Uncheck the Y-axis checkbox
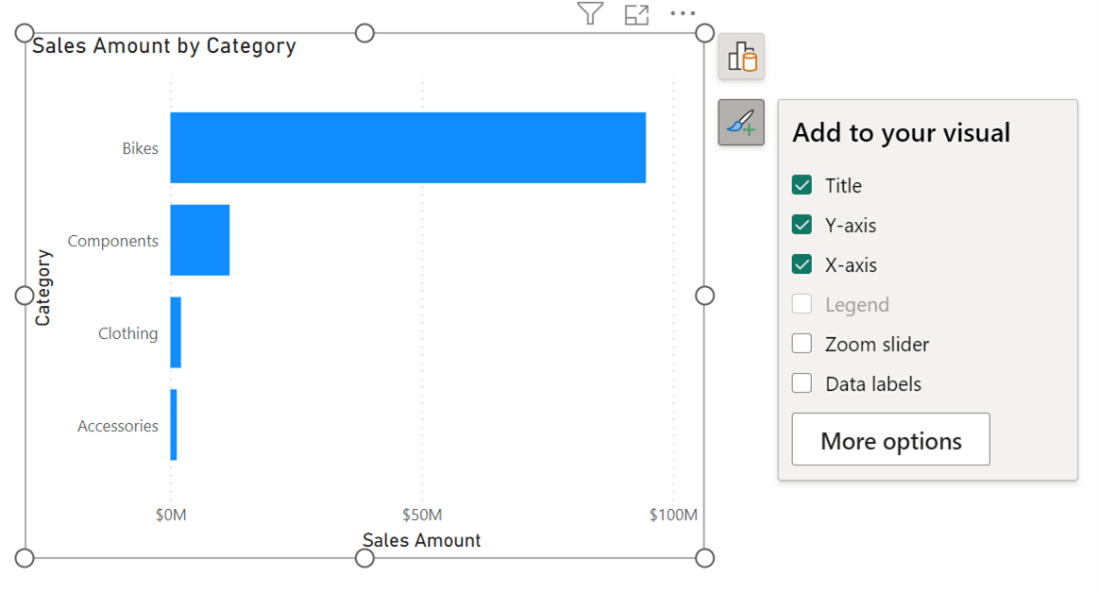This screenshot has width=1098, height=593. tap(802, 225)
